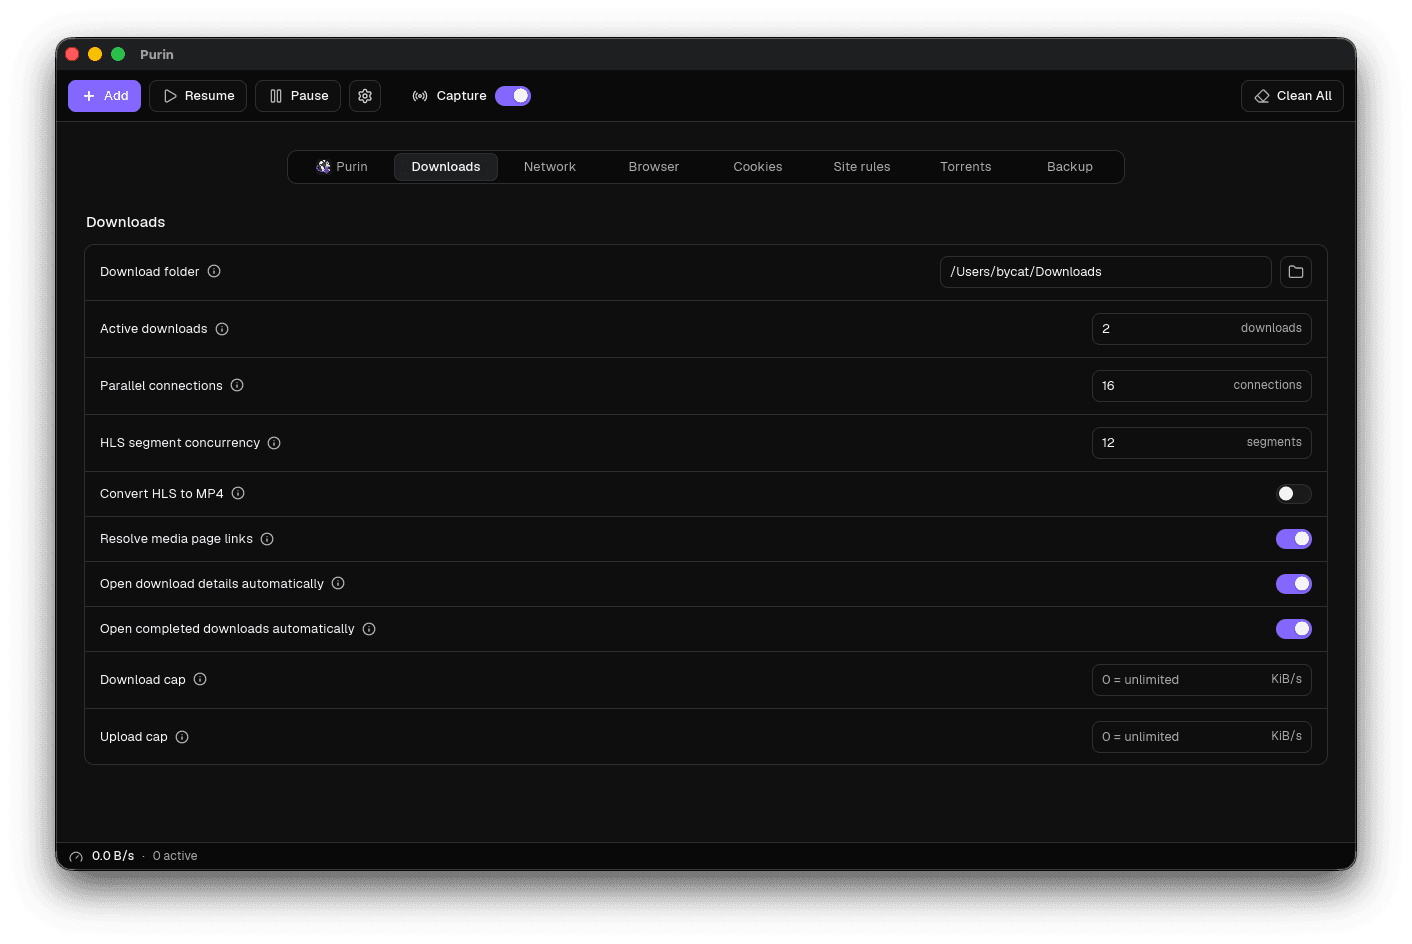Click the Resume button
The image size is (1412, 944).
198,96
